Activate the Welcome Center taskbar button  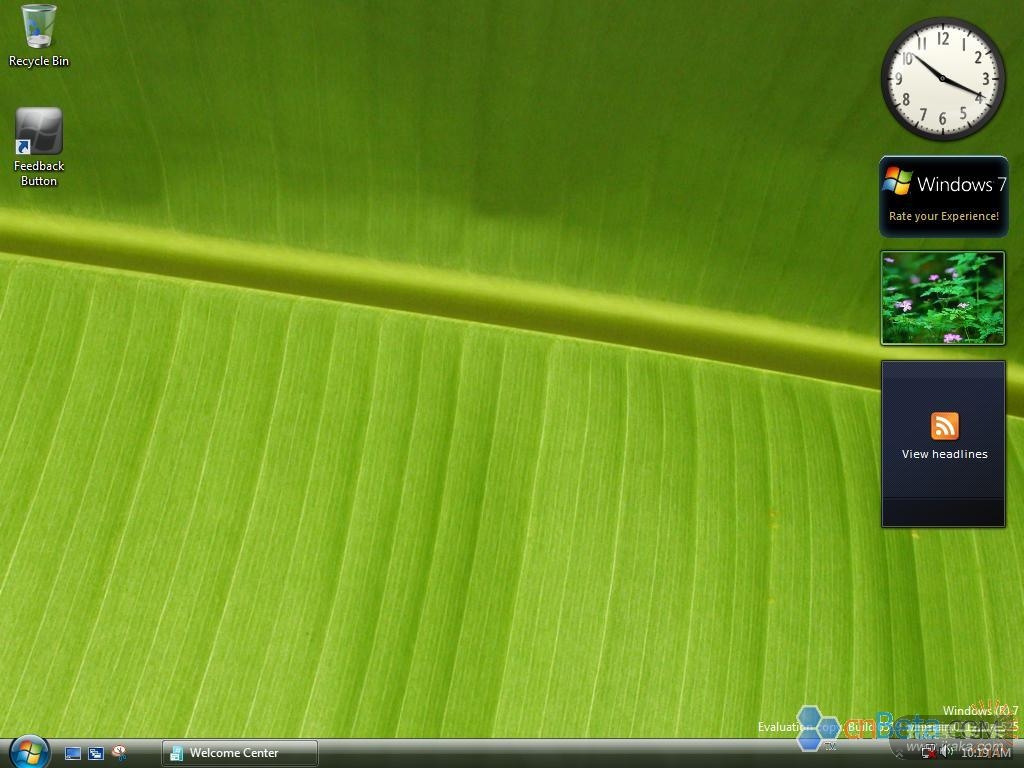(x=240, y=753)
